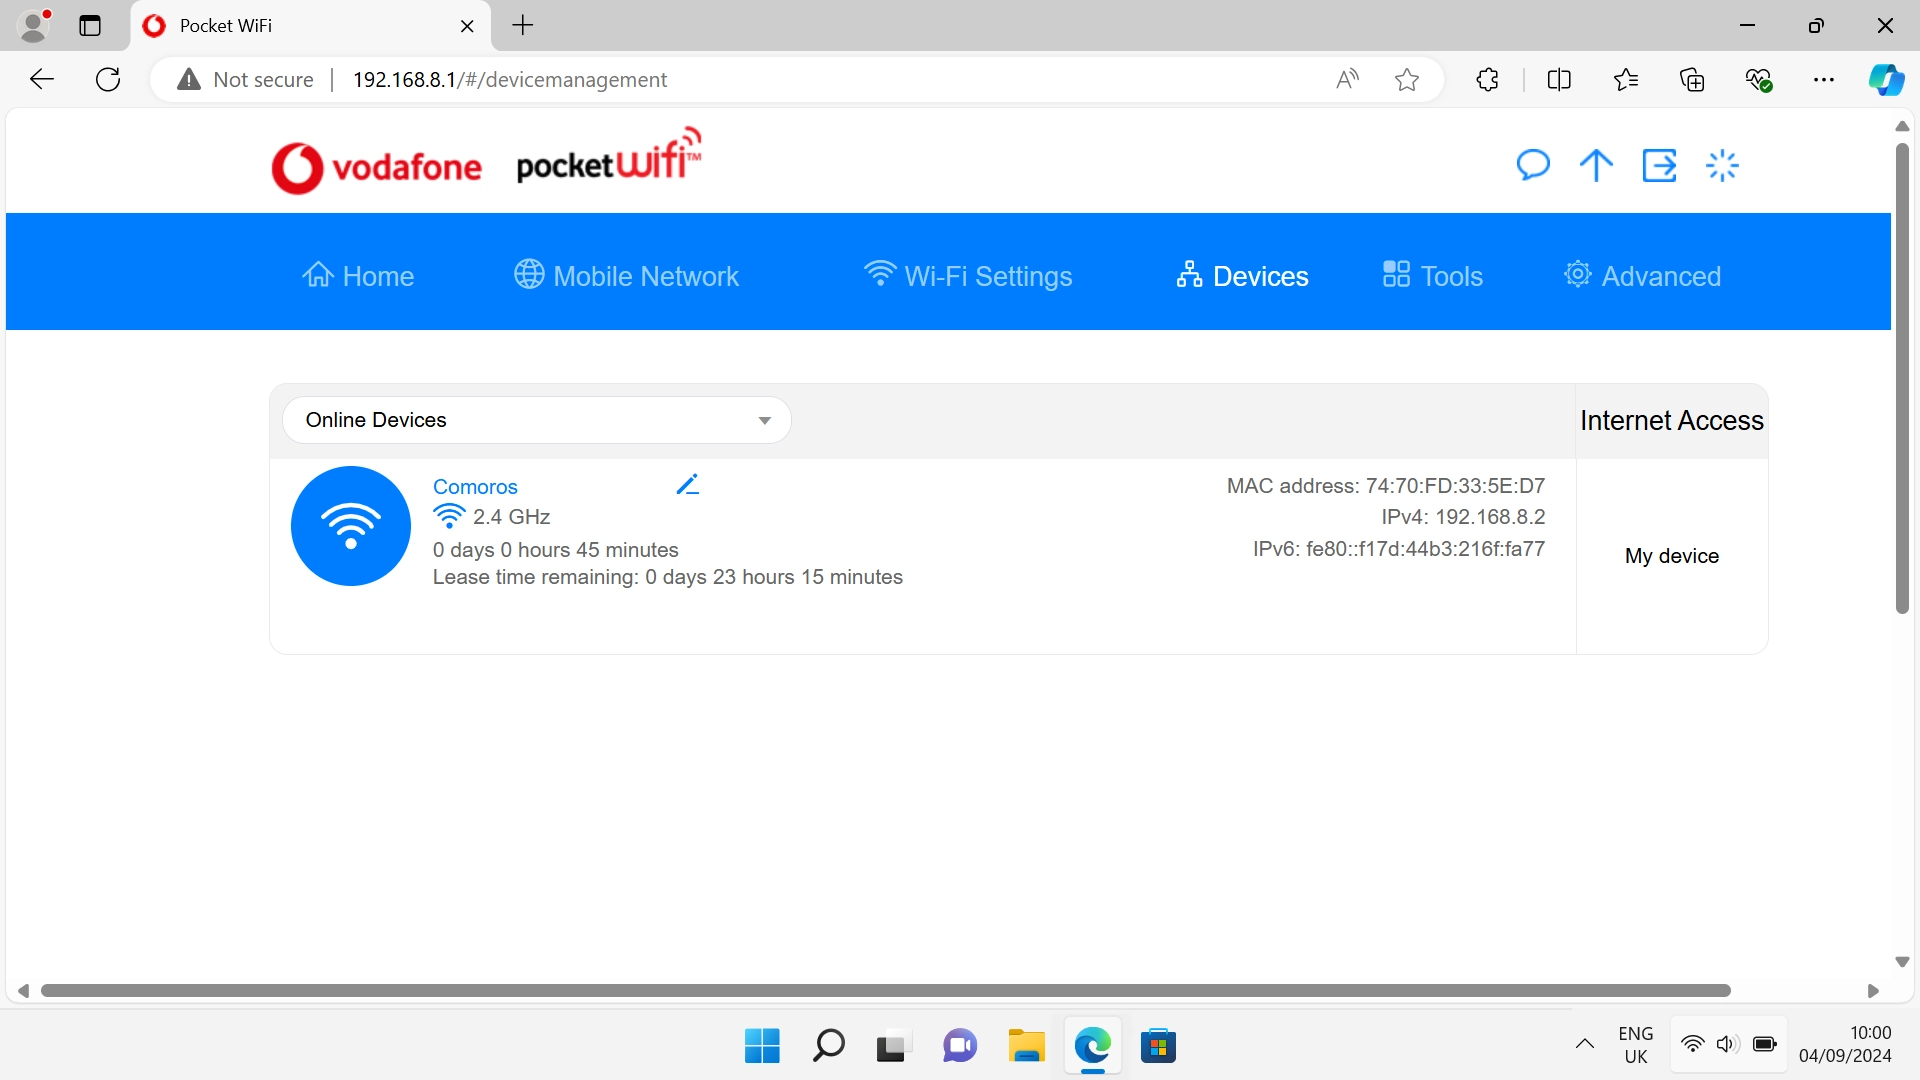The height and width of the screenshot is (1080, 1920).
Task: Click the blue Wi-Fi circle avatar for Comoros
Action: point(349,525)
